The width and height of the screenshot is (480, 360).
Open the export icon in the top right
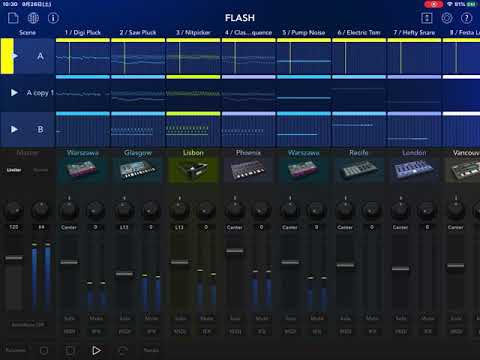(427, 18)
